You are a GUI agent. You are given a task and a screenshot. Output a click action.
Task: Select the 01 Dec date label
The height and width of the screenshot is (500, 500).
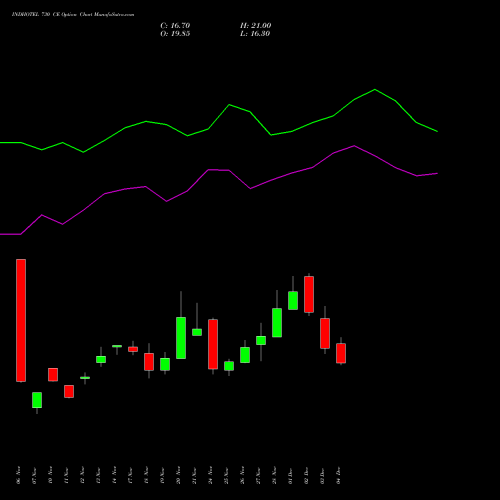[x=290, y=475]
